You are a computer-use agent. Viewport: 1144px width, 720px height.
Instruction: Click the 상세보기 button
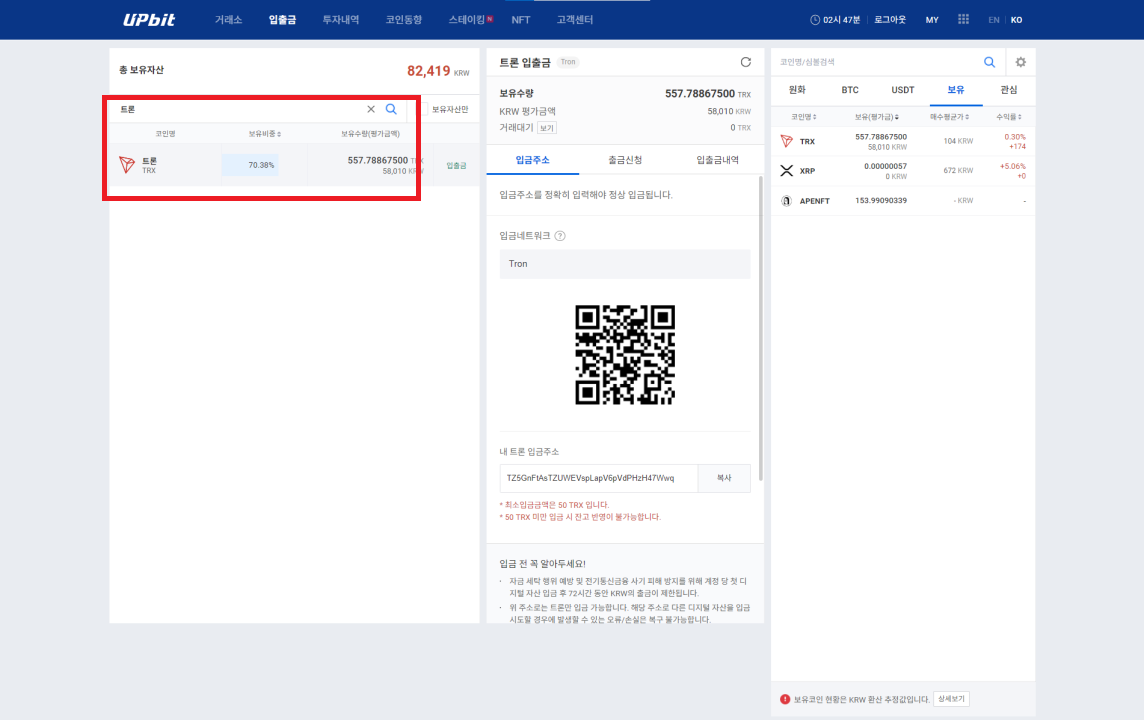tap(951, 699)
